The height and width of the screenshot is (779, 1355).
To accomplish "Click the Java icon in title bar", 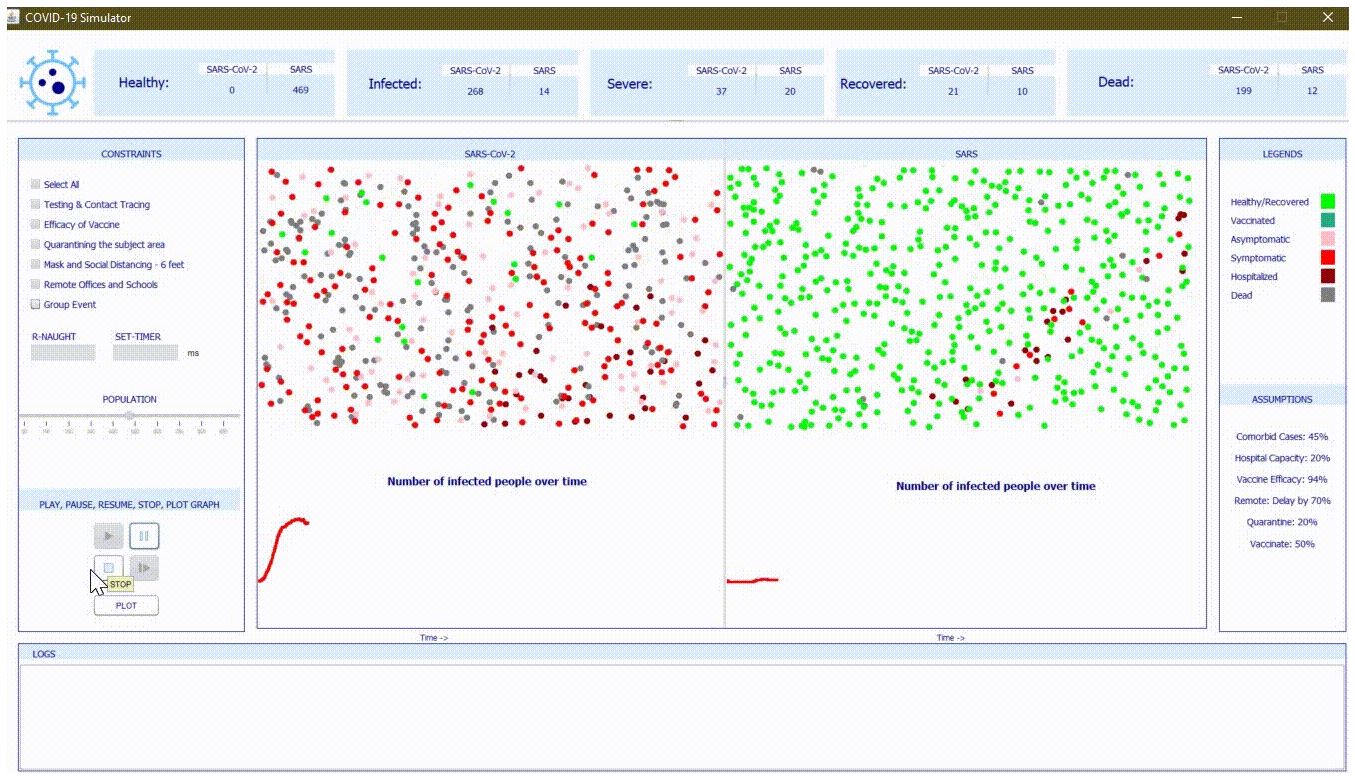I will point(13,17).
